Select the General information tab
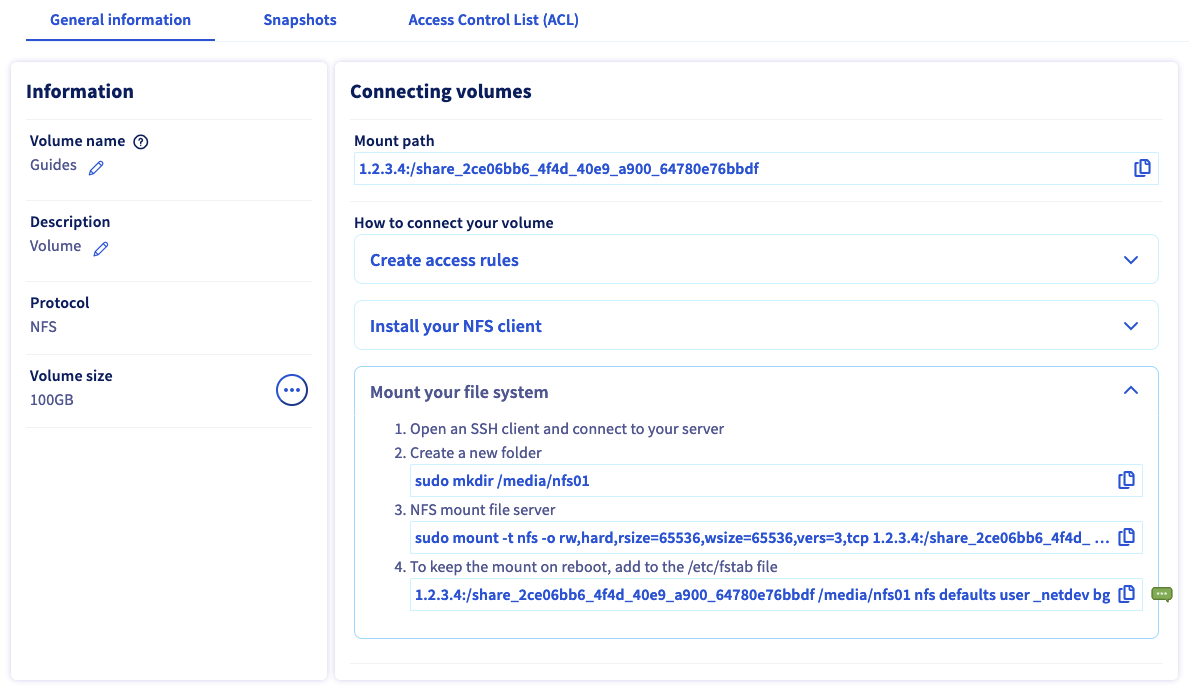Image resolution: width=1189 pixels, height=693 pixels. (x=120, y=20)
